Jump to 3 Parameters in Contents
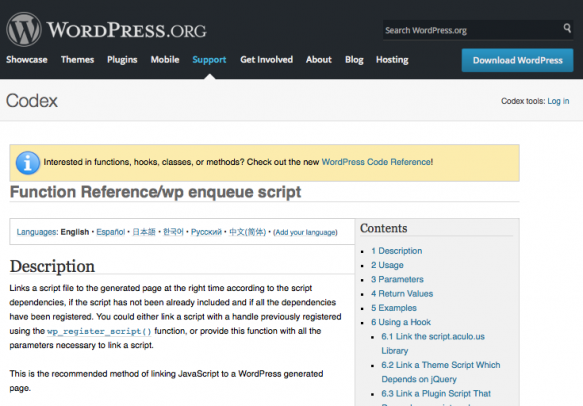583x406 pixels. (397, 279)
